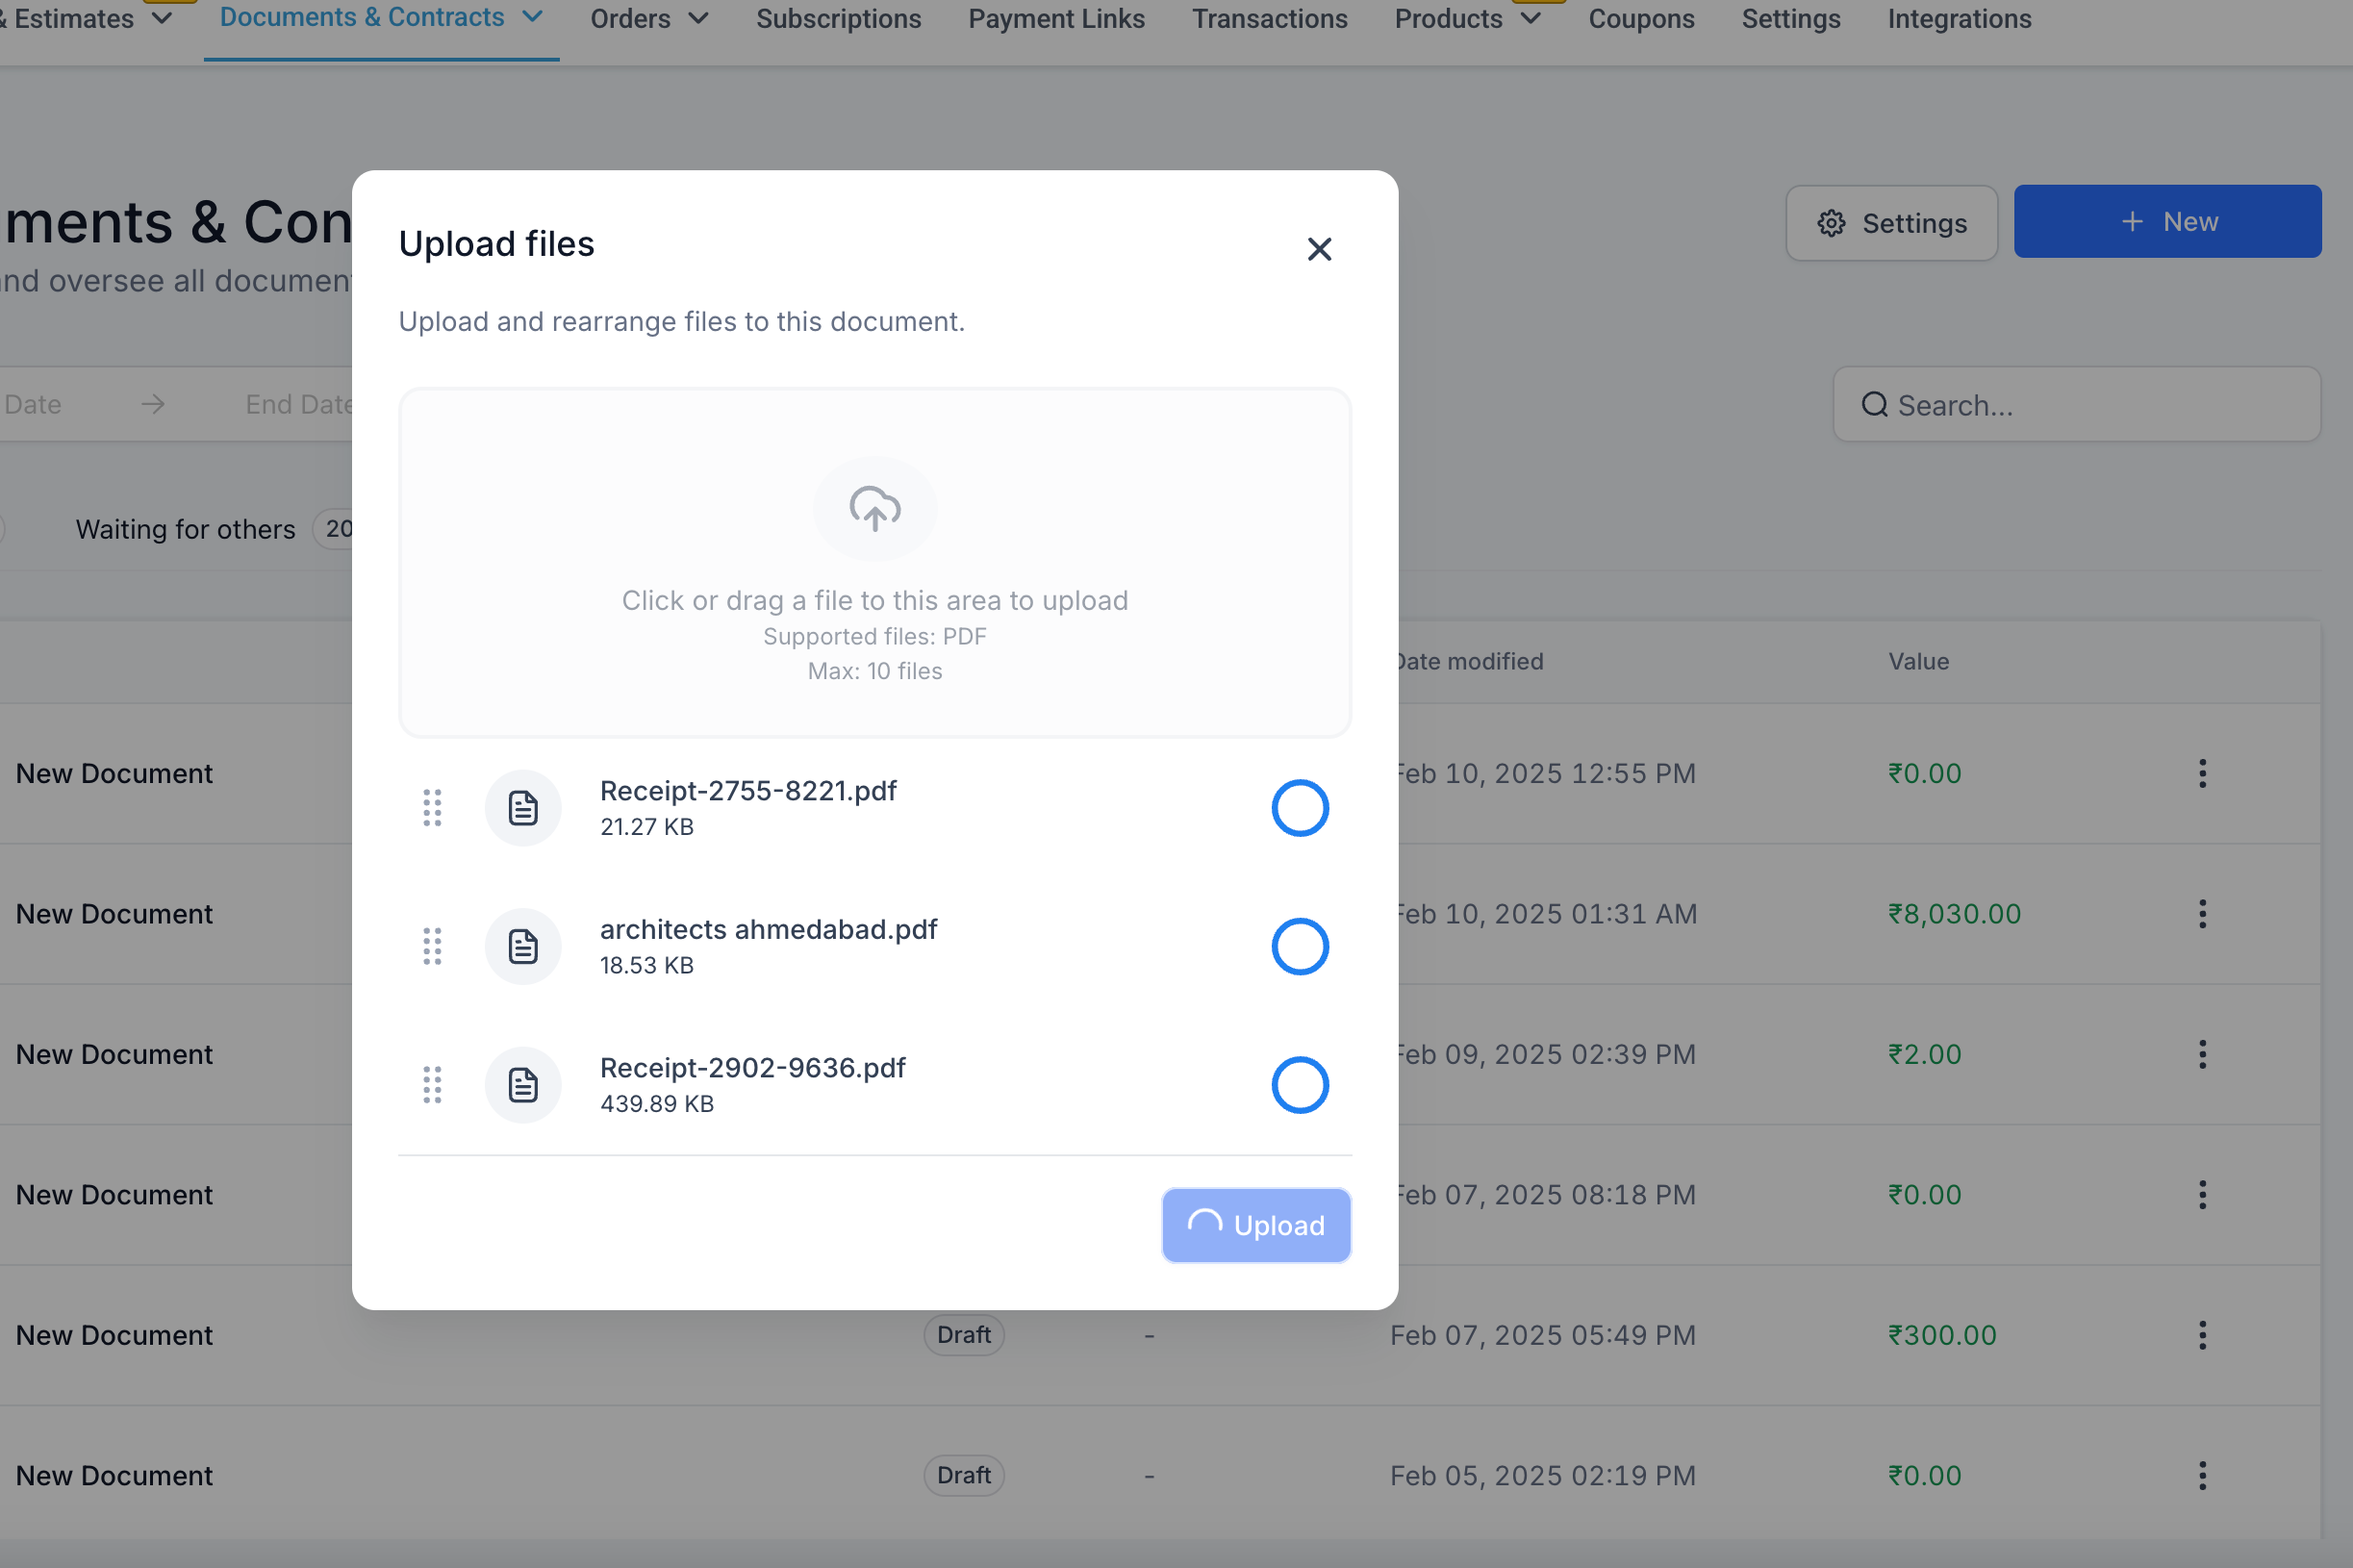Open three-dot menu for ₹8,030.00 row
The image size is (2353, 1568).
coord(2201,914)
